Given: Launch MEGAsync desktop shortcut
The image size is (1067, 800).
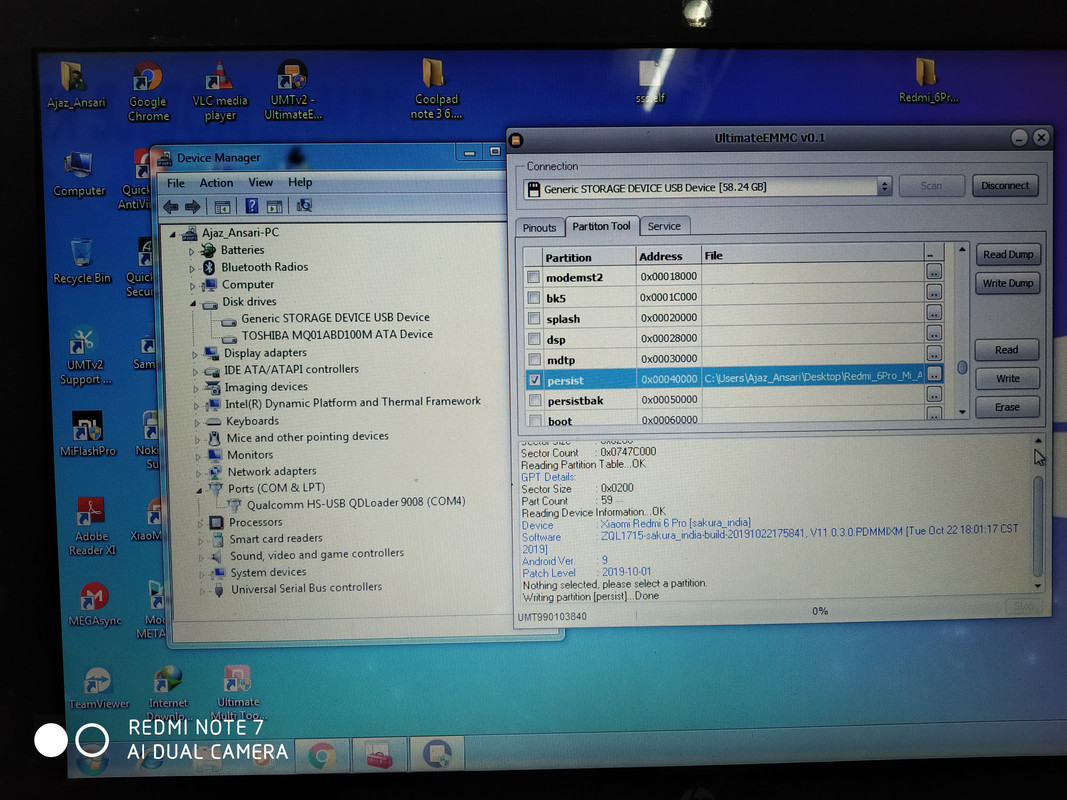Looking at the screenshot, I should point(95,604).
